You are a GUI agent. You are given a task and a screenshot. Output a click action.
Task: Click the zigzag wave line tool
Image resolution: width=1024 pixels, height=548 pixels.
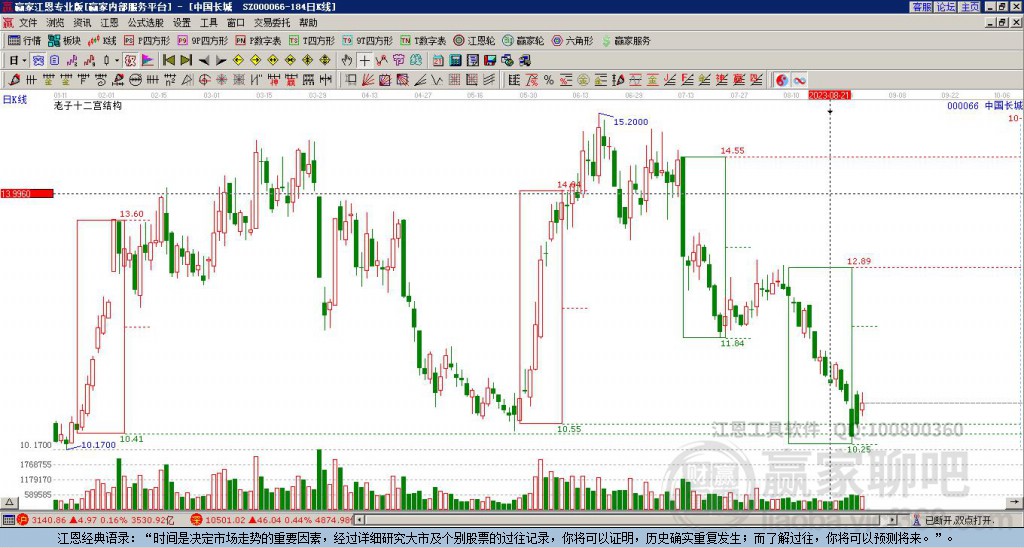(436, 80)
